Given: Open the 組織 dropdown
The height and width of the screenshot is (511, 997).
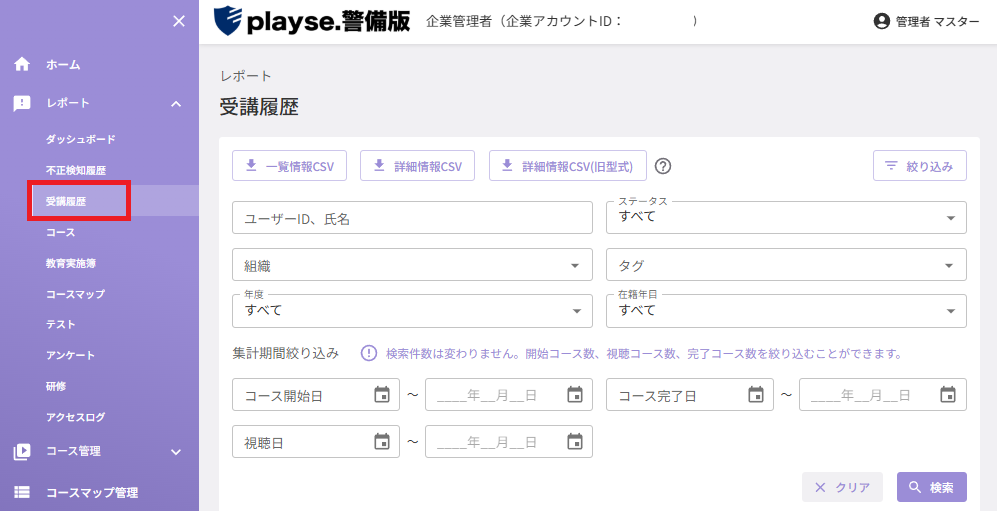Looking at the screenshot, I should (x=413, y=264).
